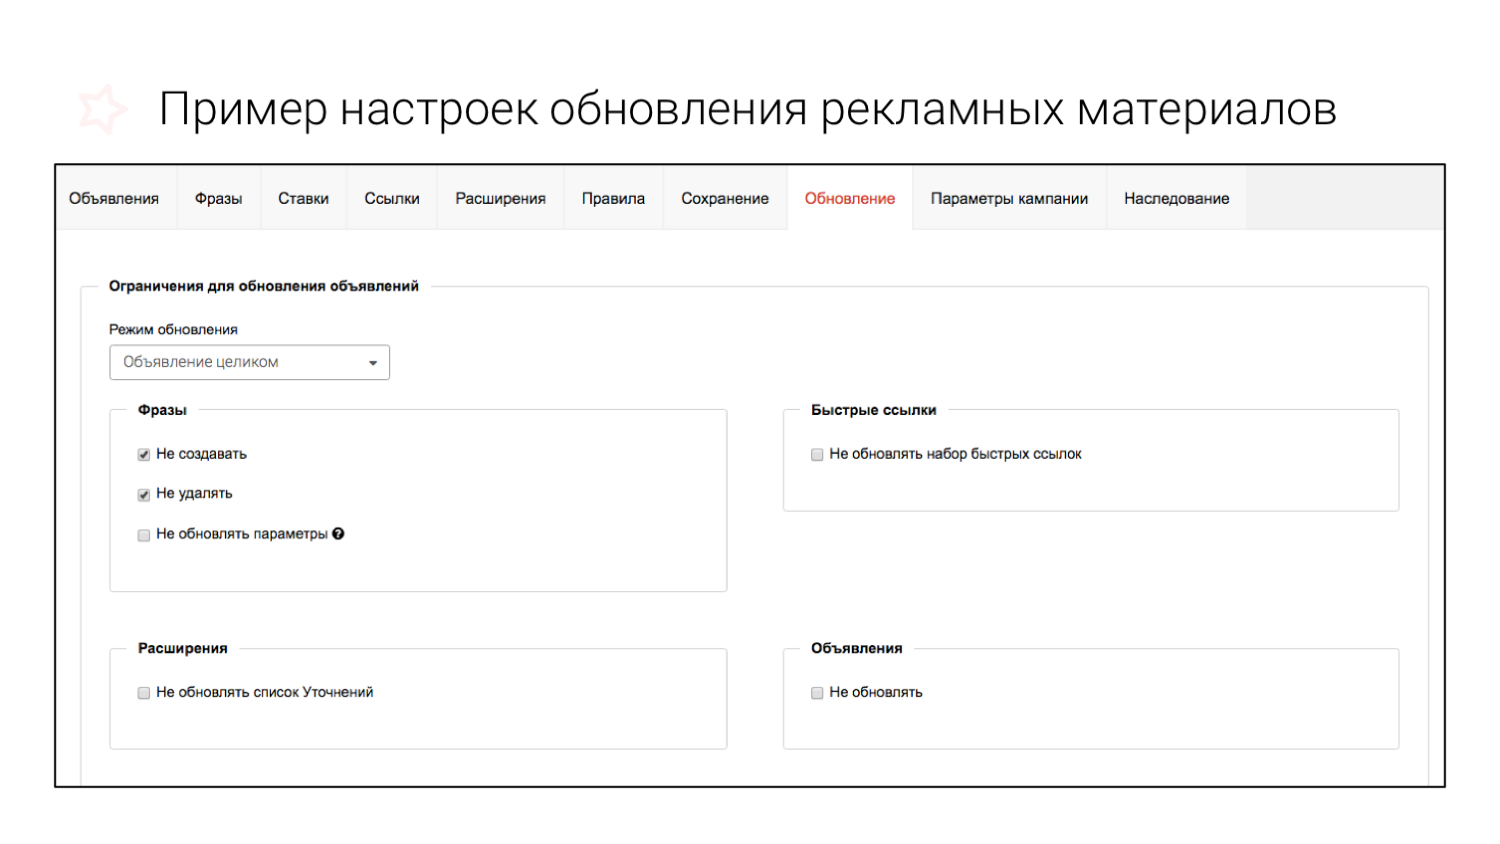Screen dimensions: 1500x844
Task: Check Не обновлять набор быстрых ссылок
Action: tap(817, 455)
